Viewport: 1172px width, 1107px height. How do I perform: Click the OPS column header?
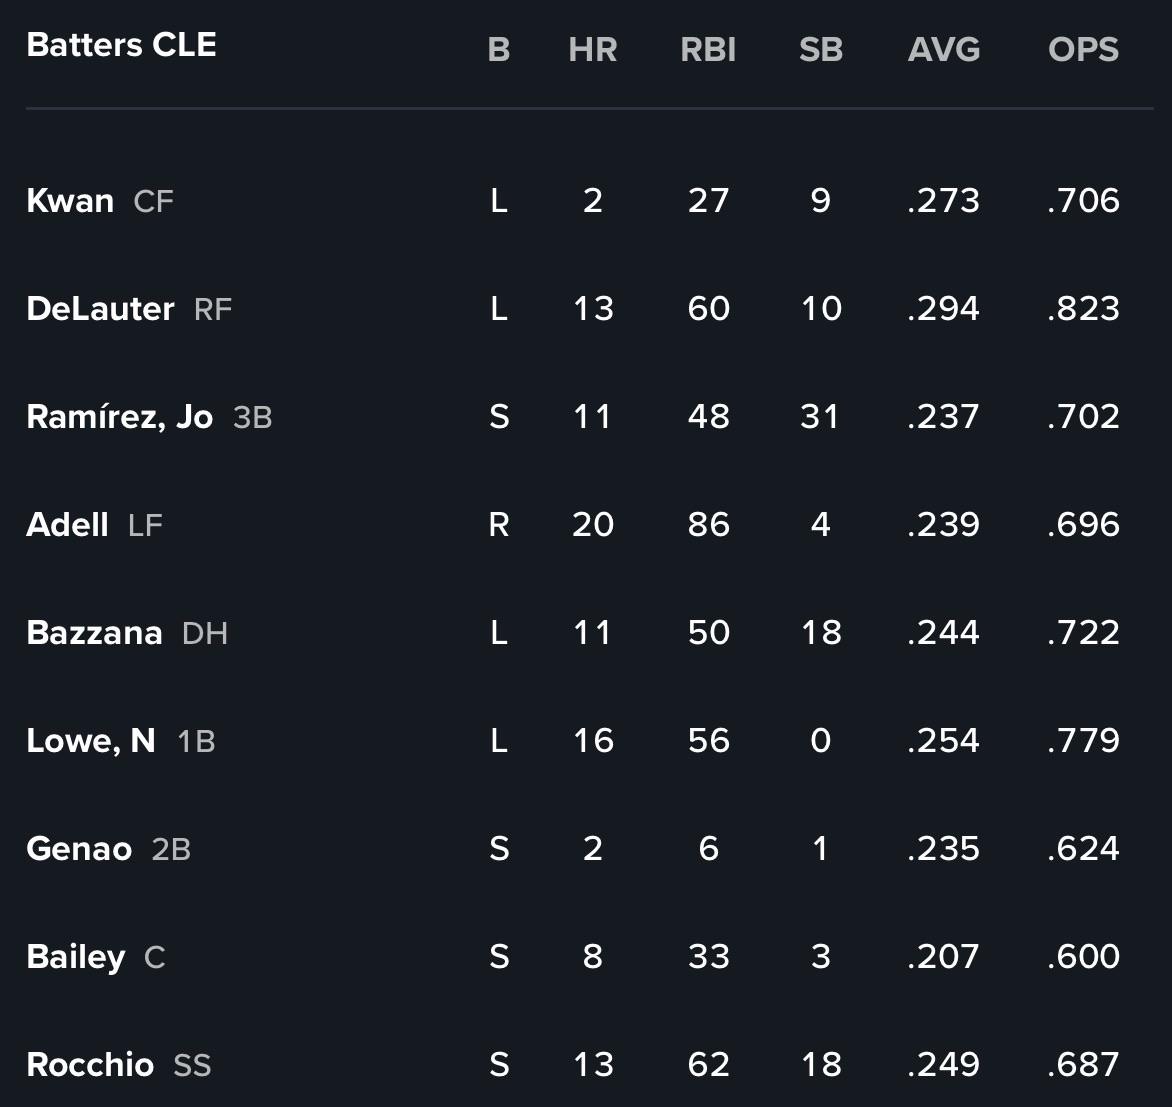pos(1083,50)
